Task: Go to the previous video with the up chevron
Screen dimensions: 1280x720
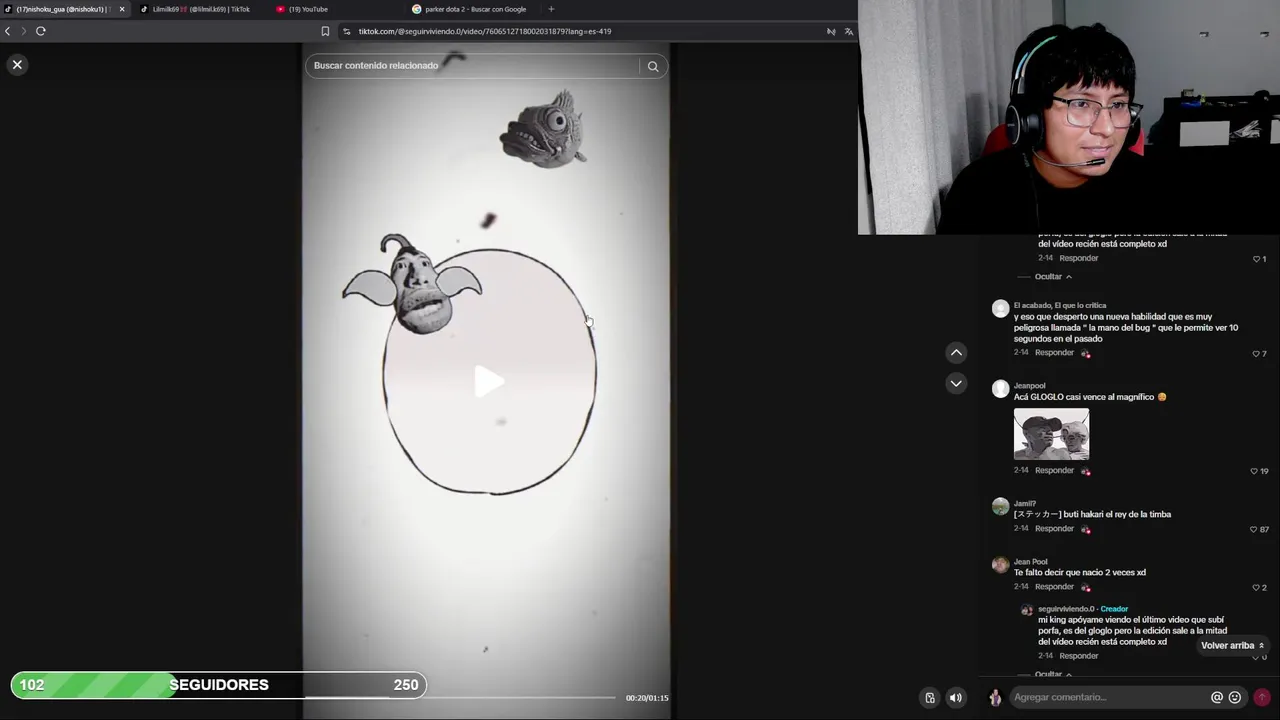Action: click(956, 352)
